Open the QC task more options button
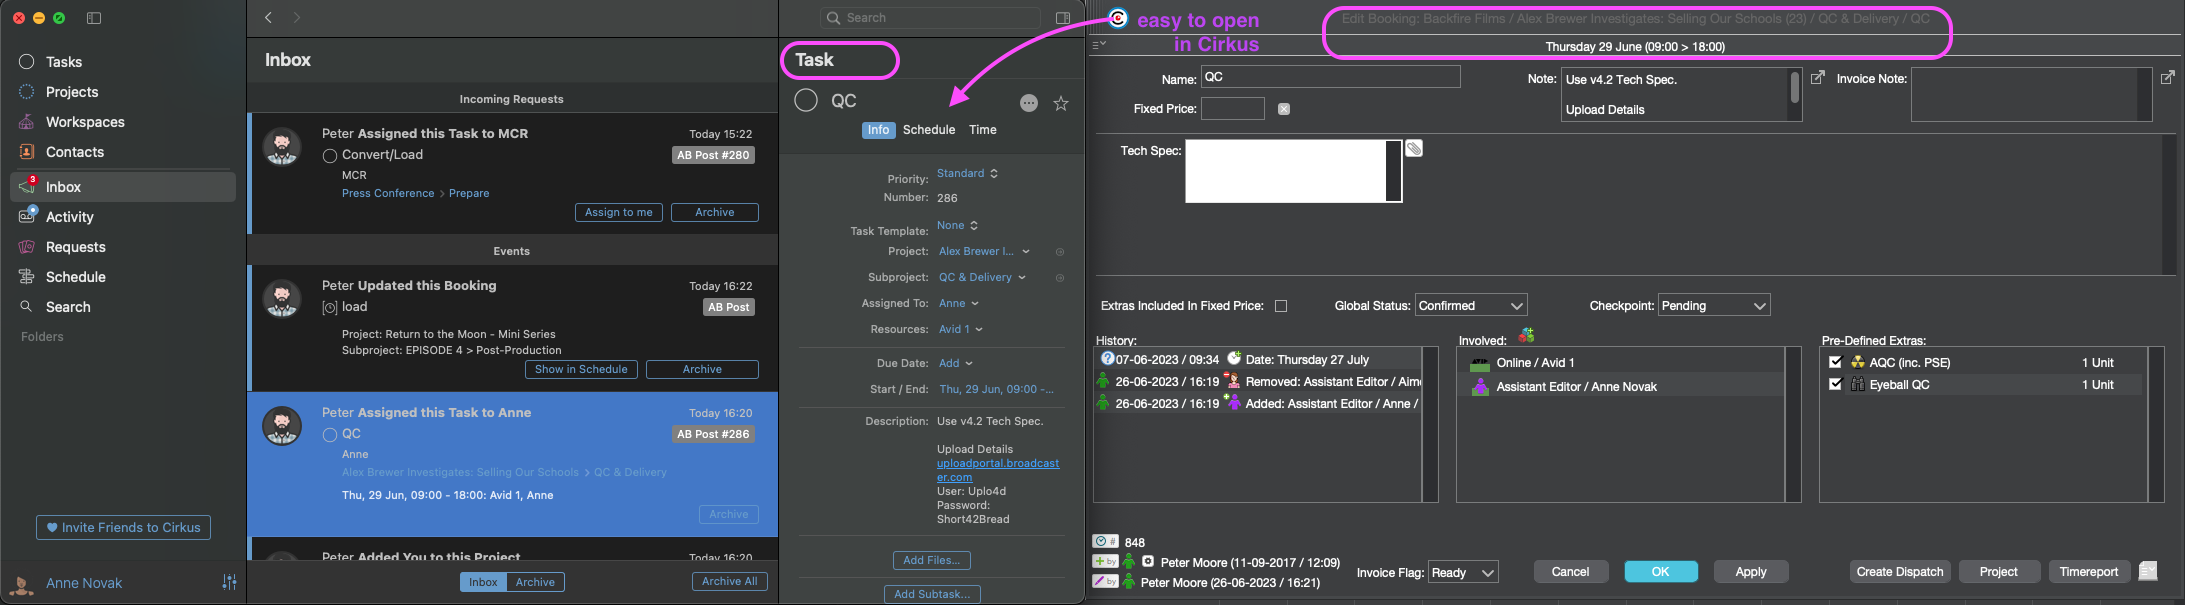The width and height of the screenshot is (2185, 605). click(1029, 103)
